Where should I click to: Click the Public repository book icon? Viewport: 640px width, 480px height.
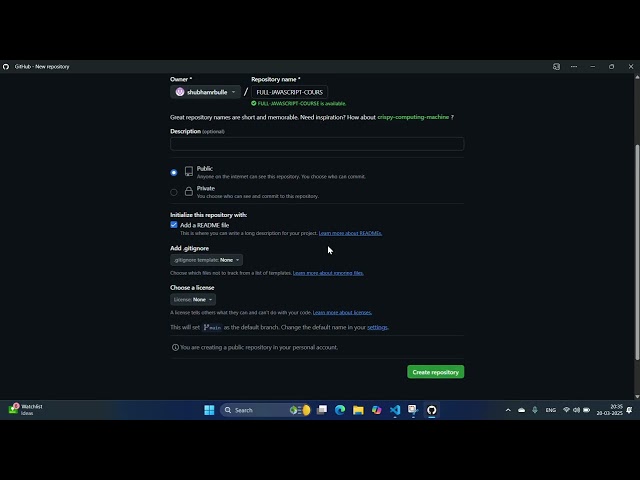(189, 171)
